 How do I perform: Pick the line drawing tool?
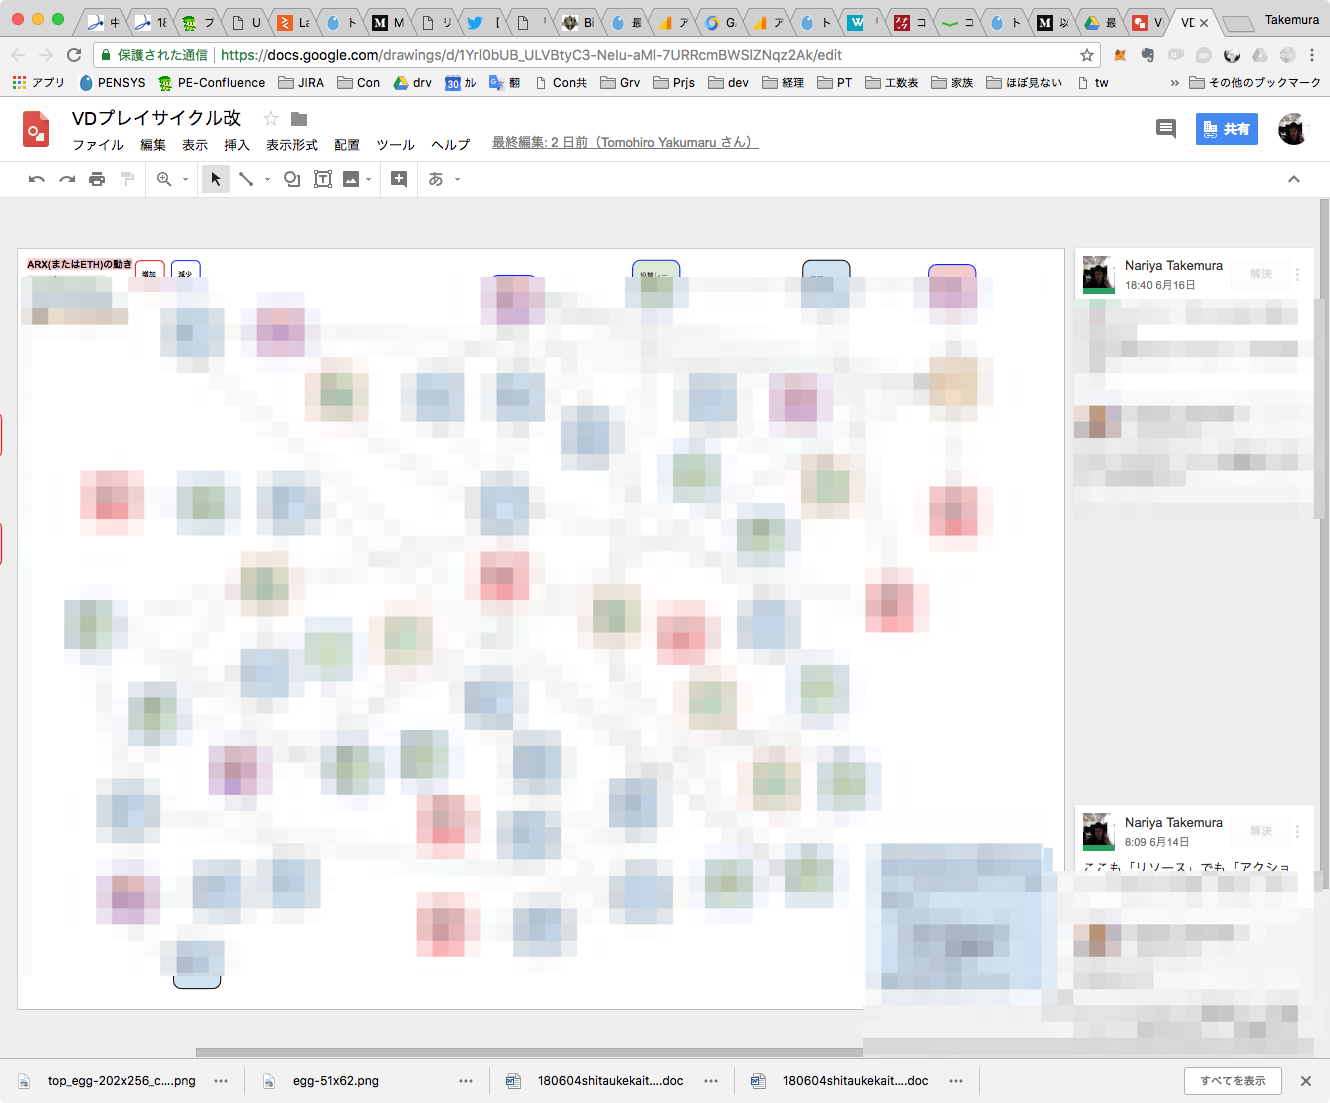[x=246, y=179]
